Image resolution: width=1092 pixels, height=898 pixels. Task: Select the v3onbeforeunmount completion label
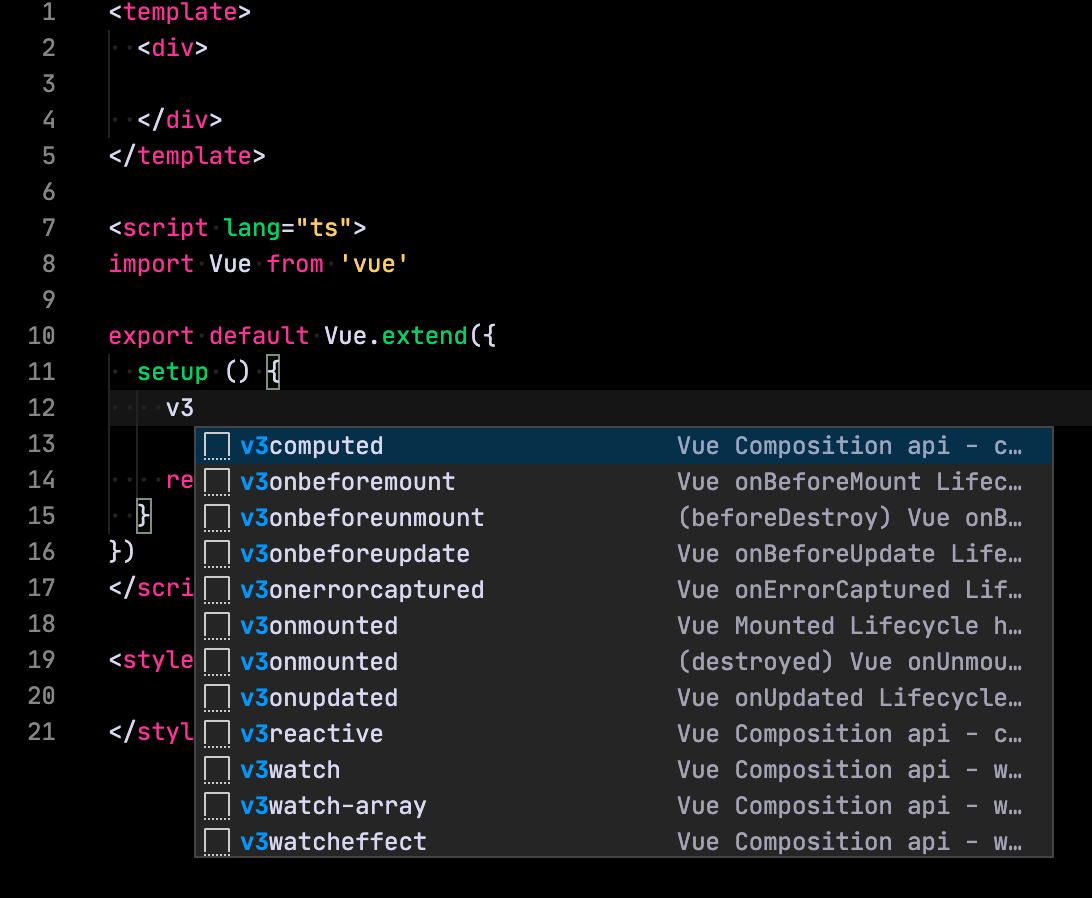[x=362, y=518]
